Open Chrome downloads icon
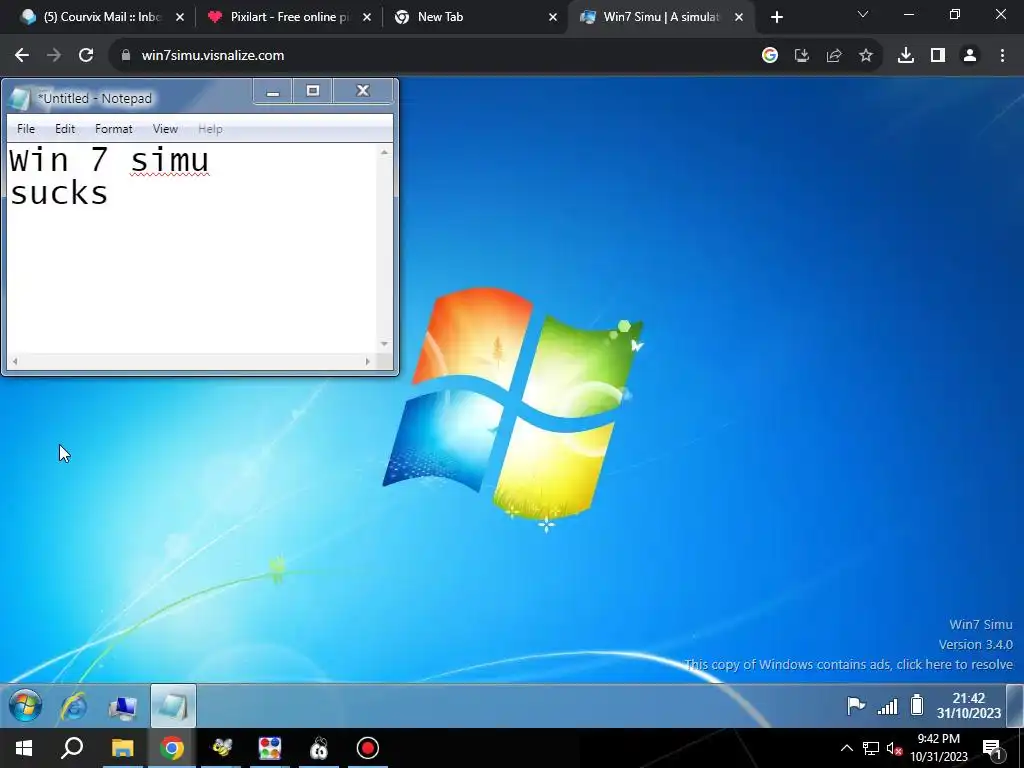Viewport: 1024px width, 768px height. click(x=906, y=56)
